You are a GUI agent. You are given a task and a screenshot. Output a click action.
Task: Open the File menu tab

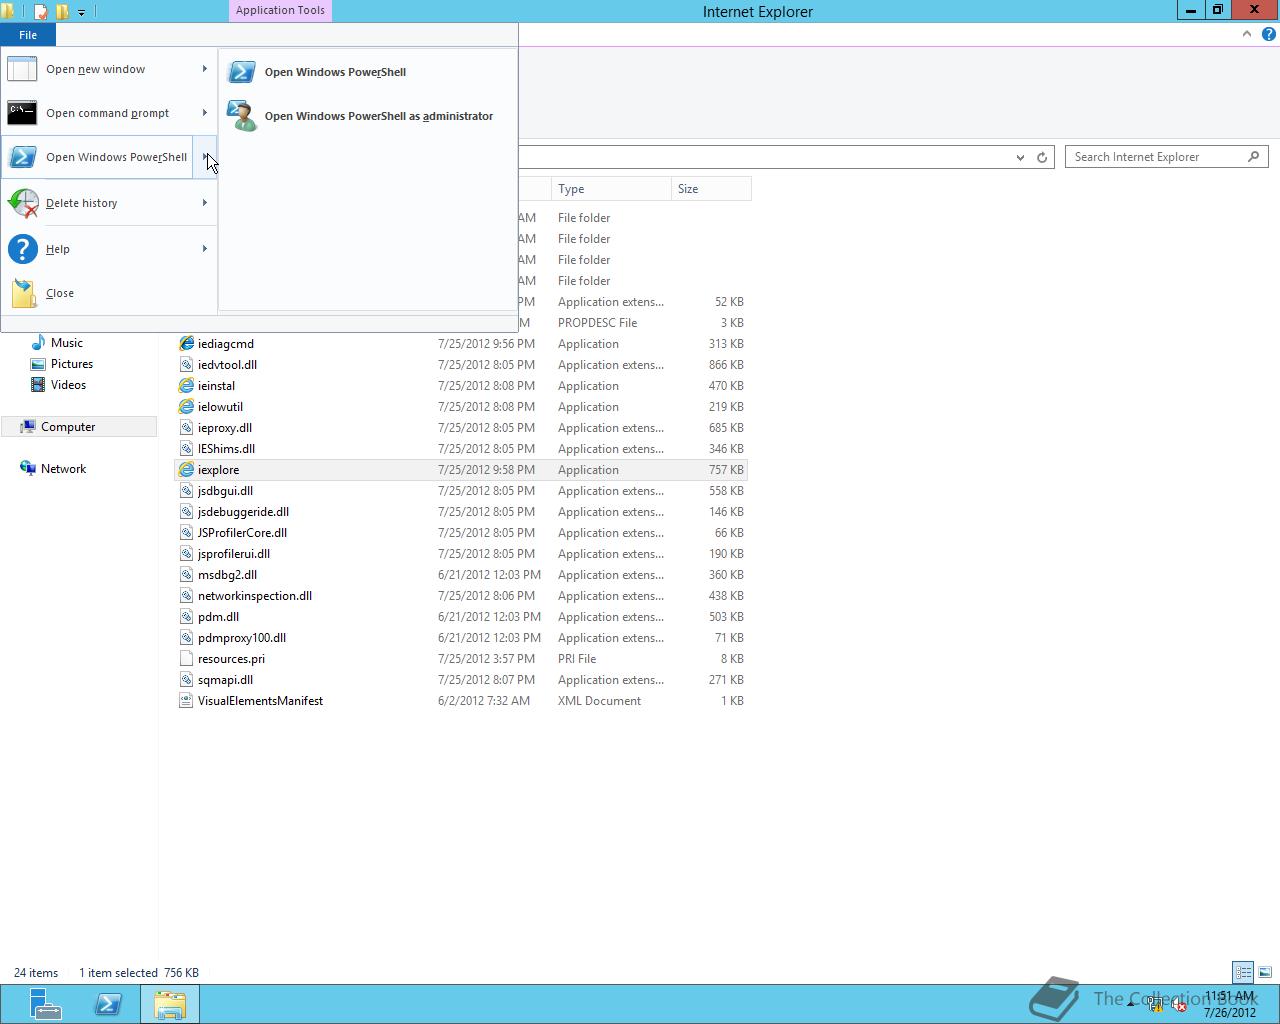tap(28, 35)
